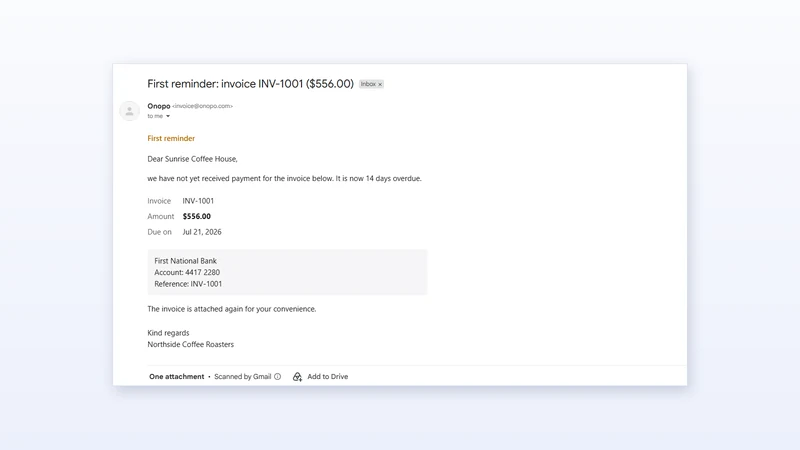Click the Add to Drive icon
The height and width of the screenshot is (450, 800).
[x=297, y=377]
